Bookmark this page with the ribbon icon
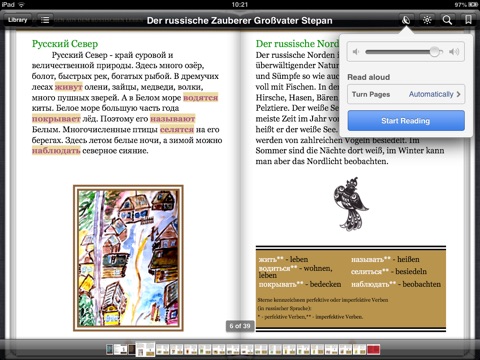480x360 pixels. [x=468, y=20]
